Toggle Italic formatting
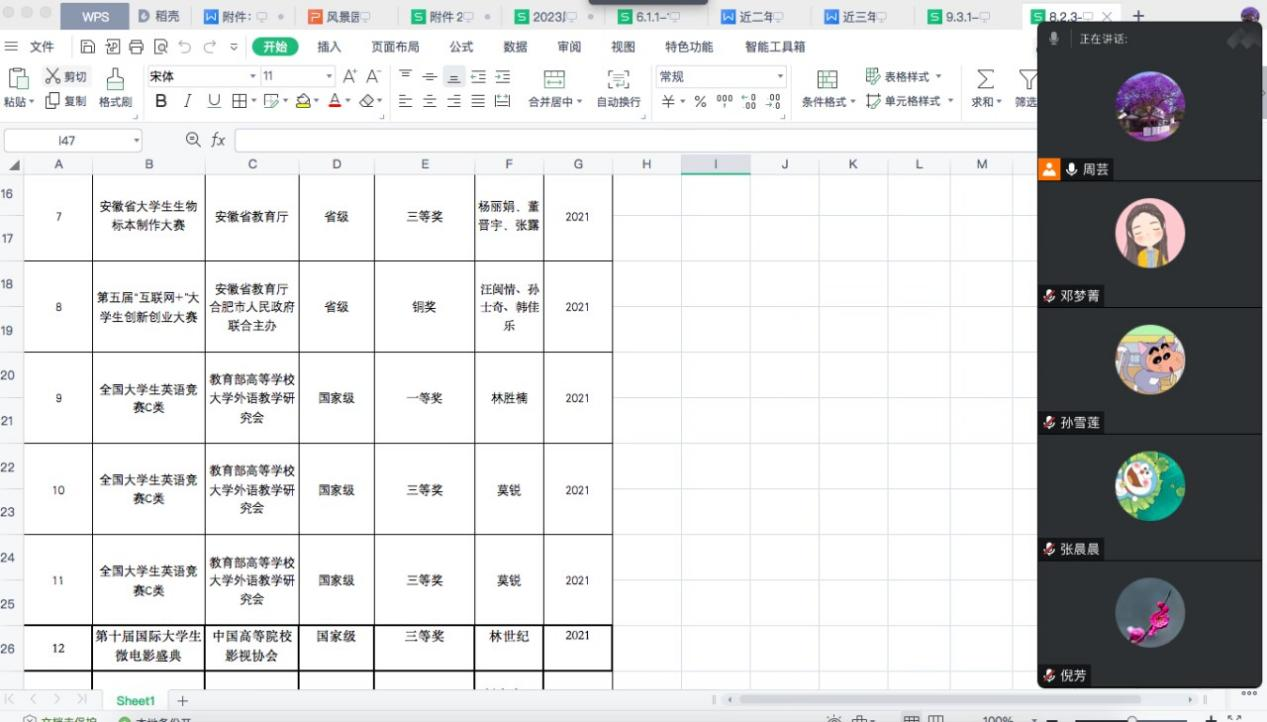The height and width of the screenshot is (722, 1267). click(x=187, y=101)
